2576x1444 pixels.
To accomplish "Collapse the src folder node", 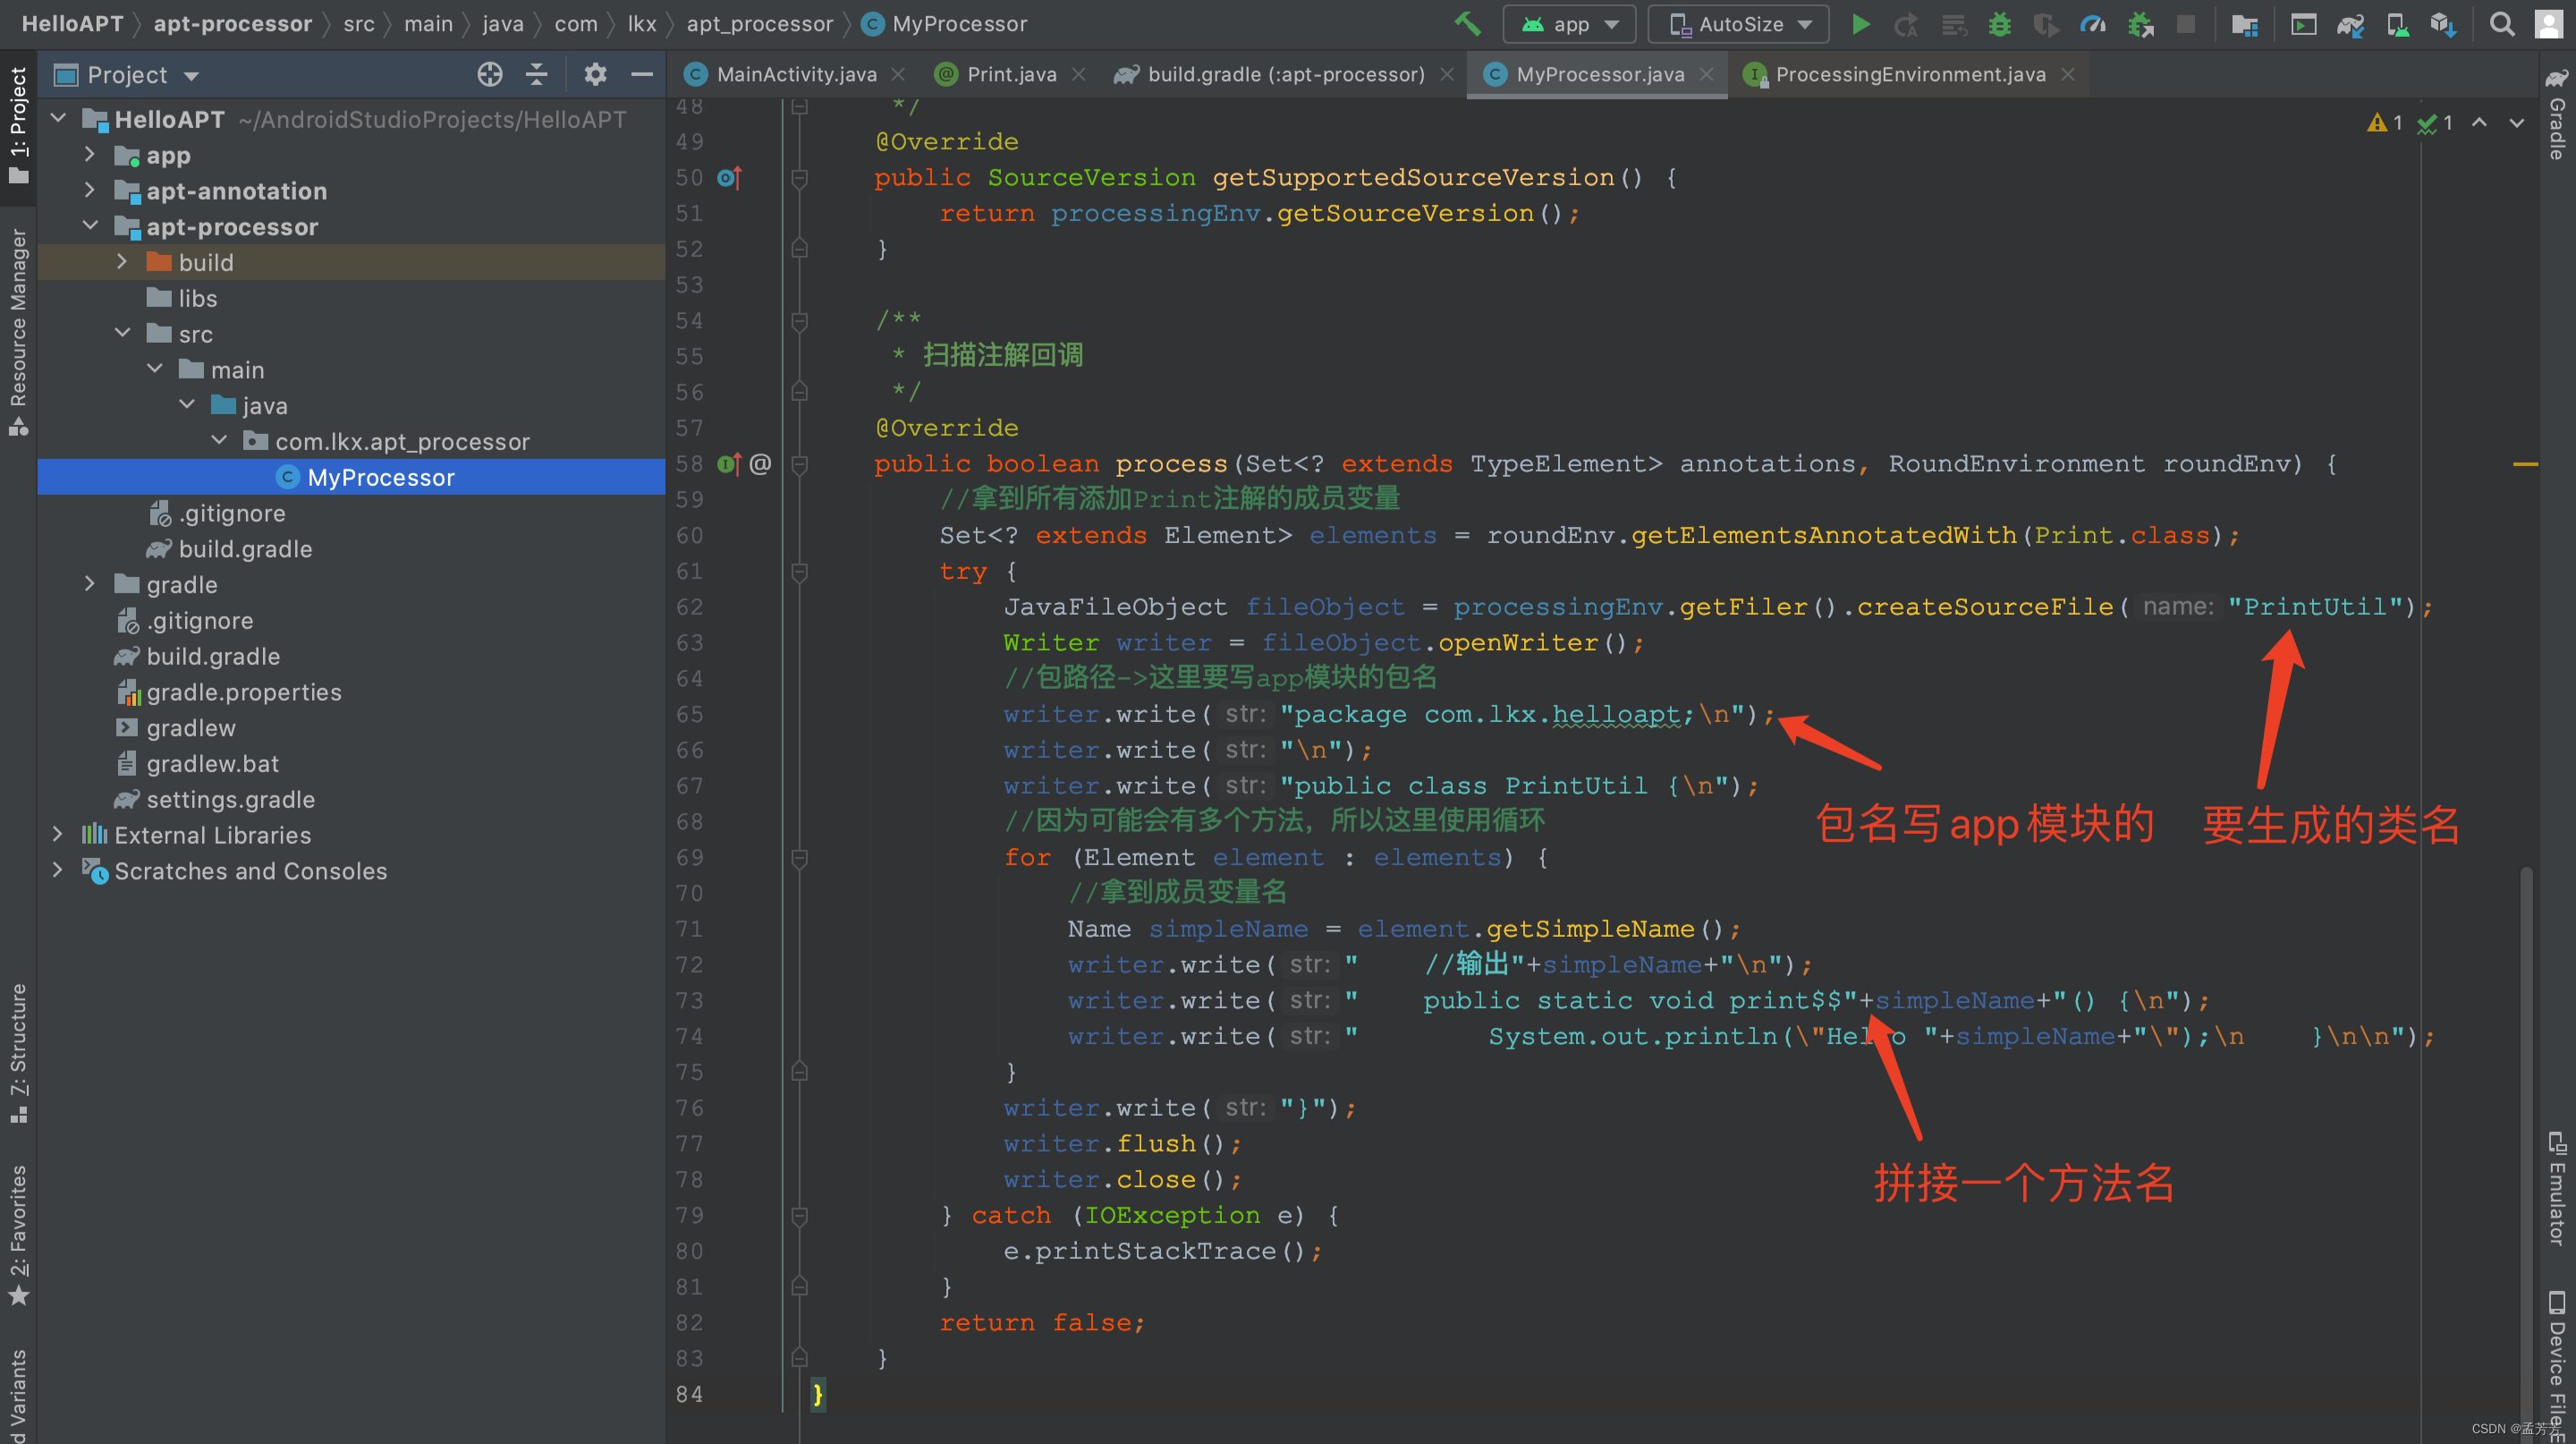I will point(122,334).
